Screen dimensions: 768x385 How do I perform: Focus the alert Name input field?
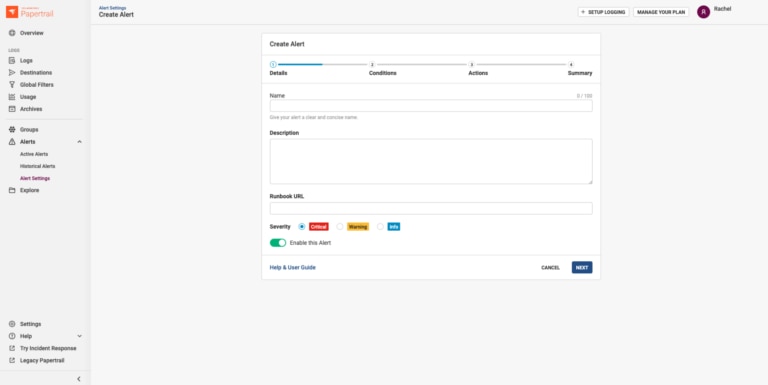[x=431, y=106]
